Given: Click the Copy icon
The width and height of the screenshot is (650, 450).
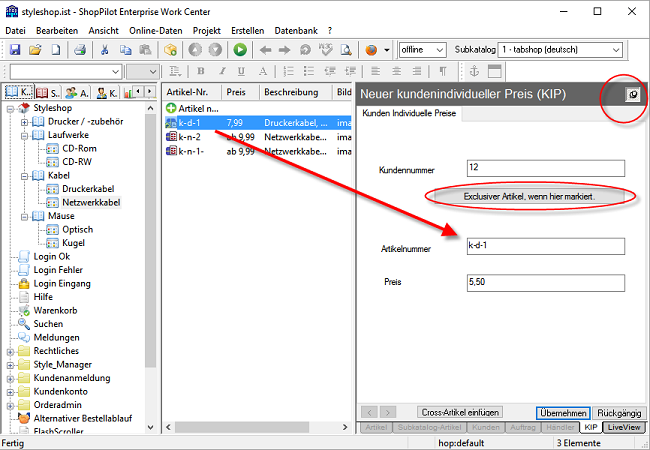Looking at the screenshot, I should pos(125,50).
